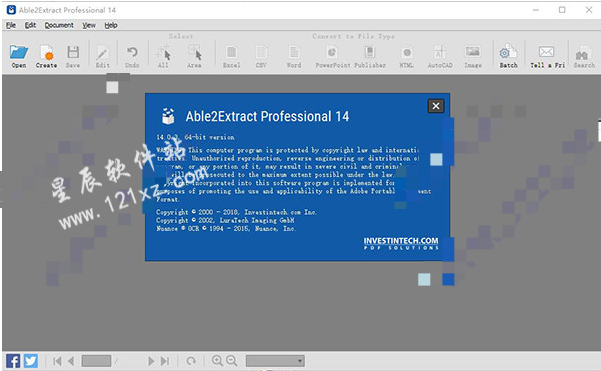Go to next page arrow
Screen dimensions: 601x371
(151, 361)
